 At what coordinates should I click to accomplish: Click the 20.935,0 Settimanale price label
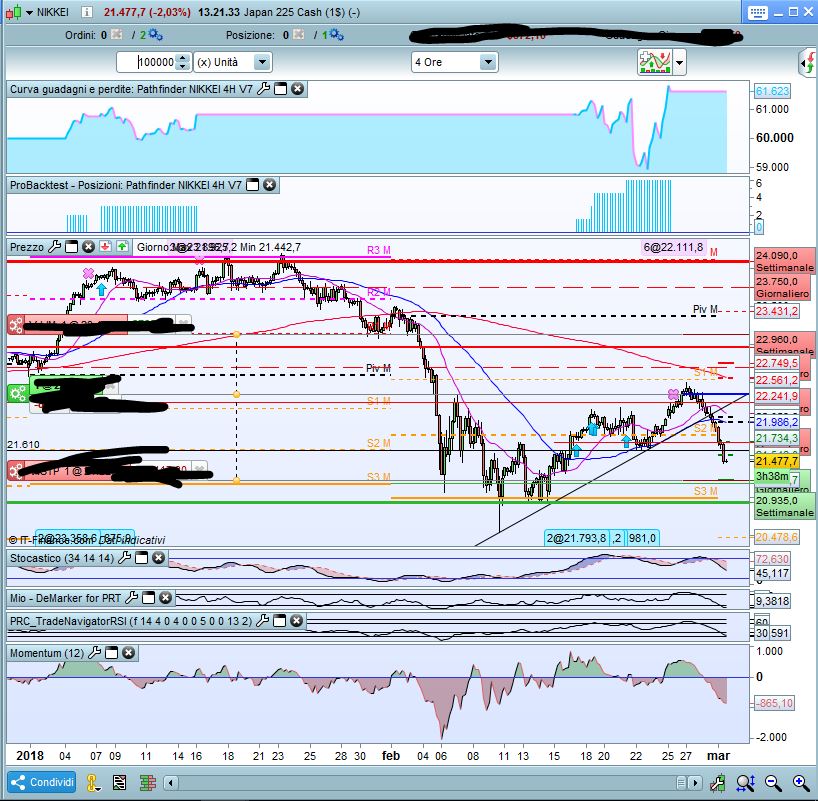tap(784, 506)
